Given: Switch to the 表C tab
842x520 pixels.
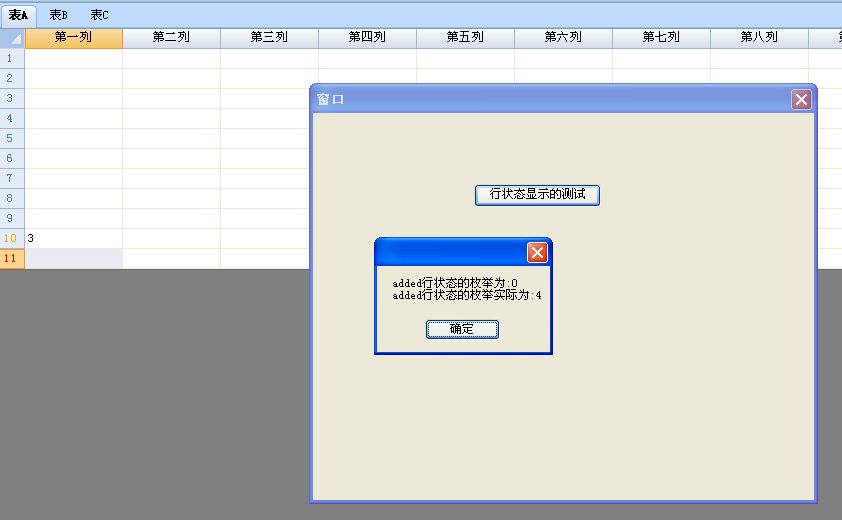Looking at the screenshot, I should pyautogui.click(x=99, y=15).
